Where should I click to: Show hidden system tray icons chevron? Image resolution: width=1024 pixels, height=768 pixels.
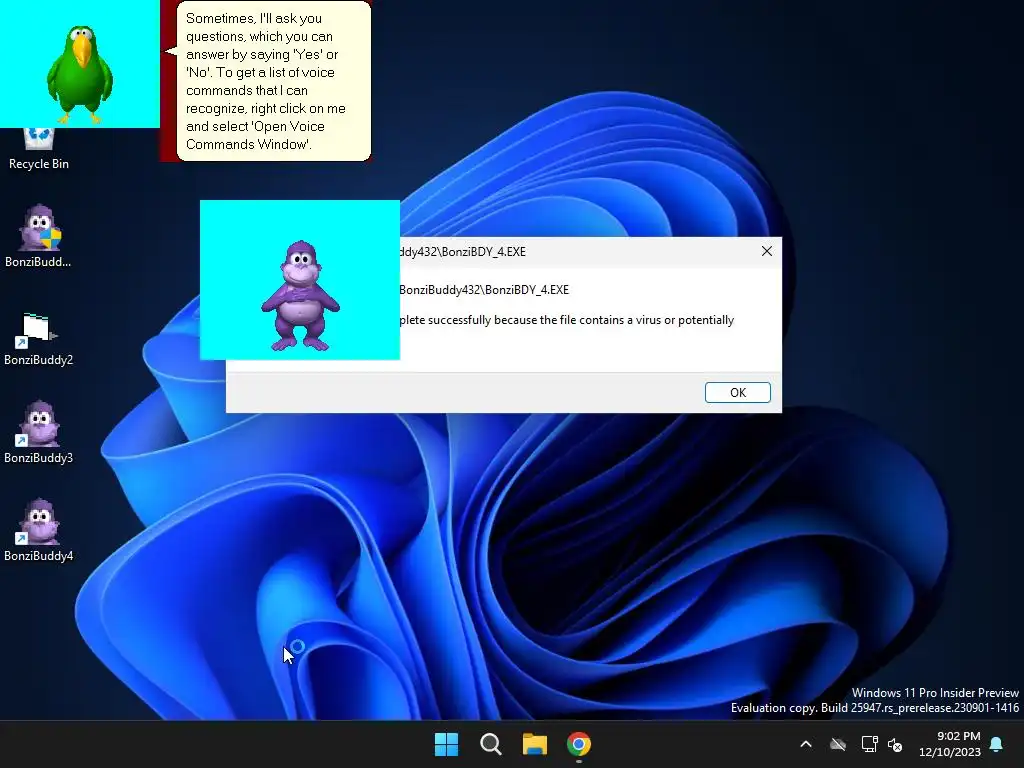(806, 744)
